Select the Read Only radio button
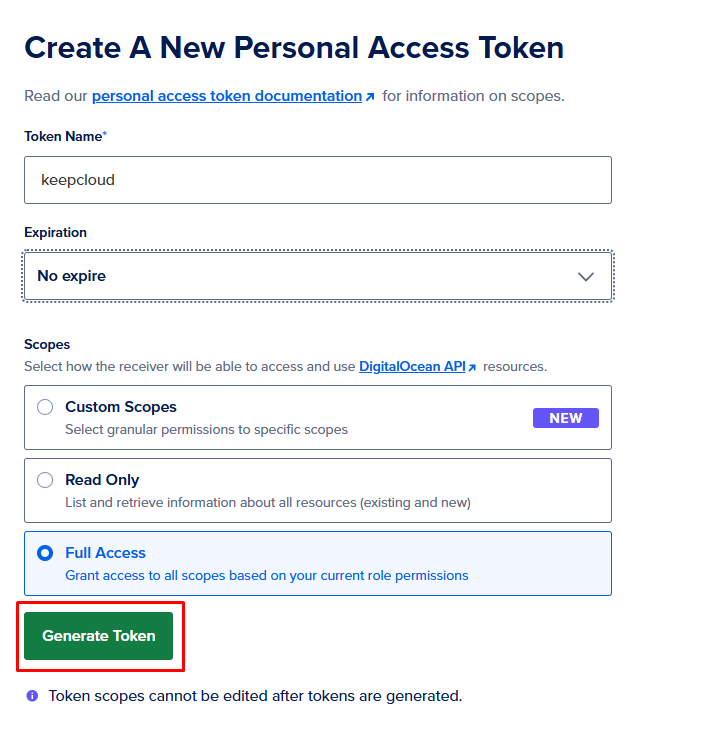This screenshot has height=731, width=702. (x=45, y=480)
